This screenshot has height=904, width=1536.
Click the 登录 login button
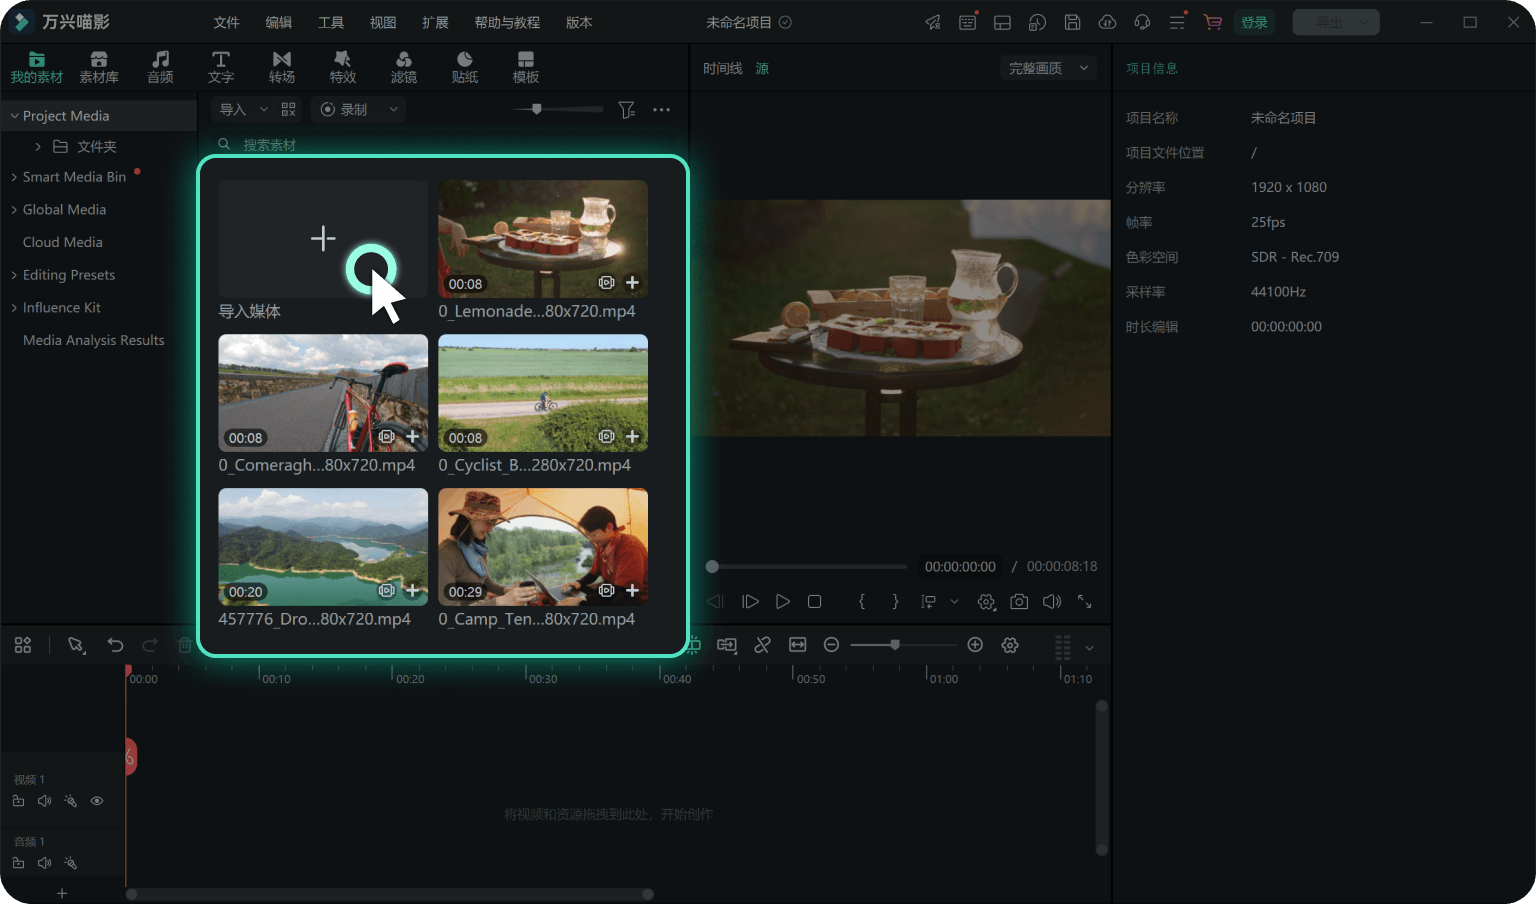pyautogui.click(x=1254, y=22)
